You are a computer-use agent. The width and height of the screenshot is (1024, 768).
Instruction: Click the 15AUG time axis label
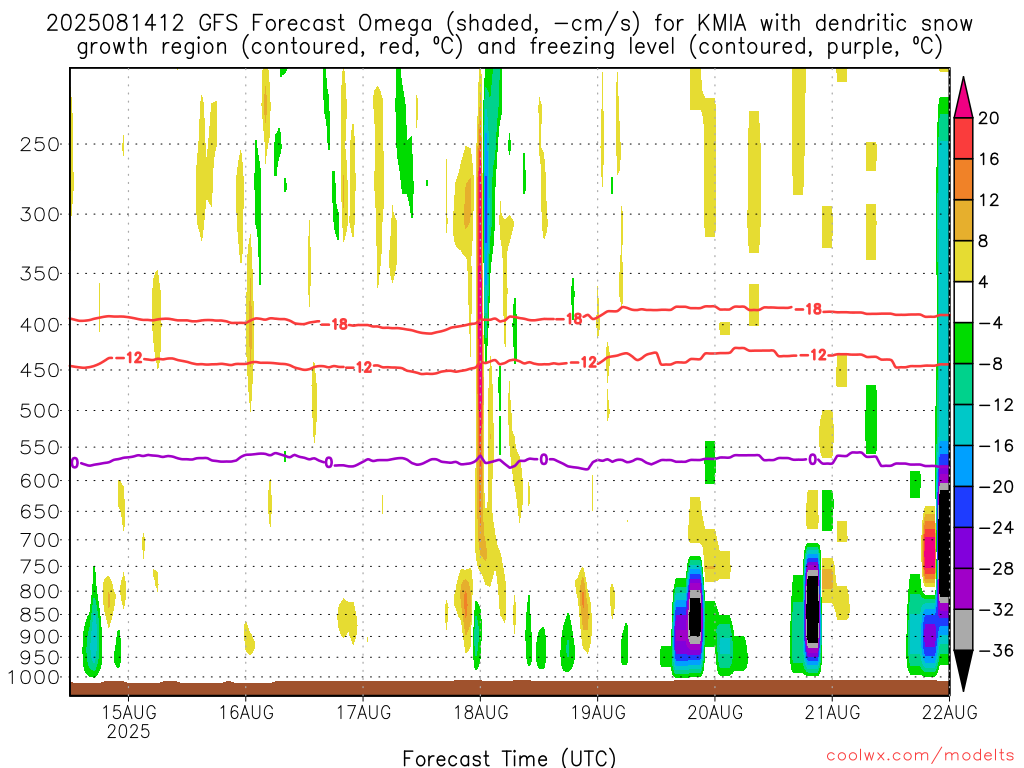[x=129, y=712]
